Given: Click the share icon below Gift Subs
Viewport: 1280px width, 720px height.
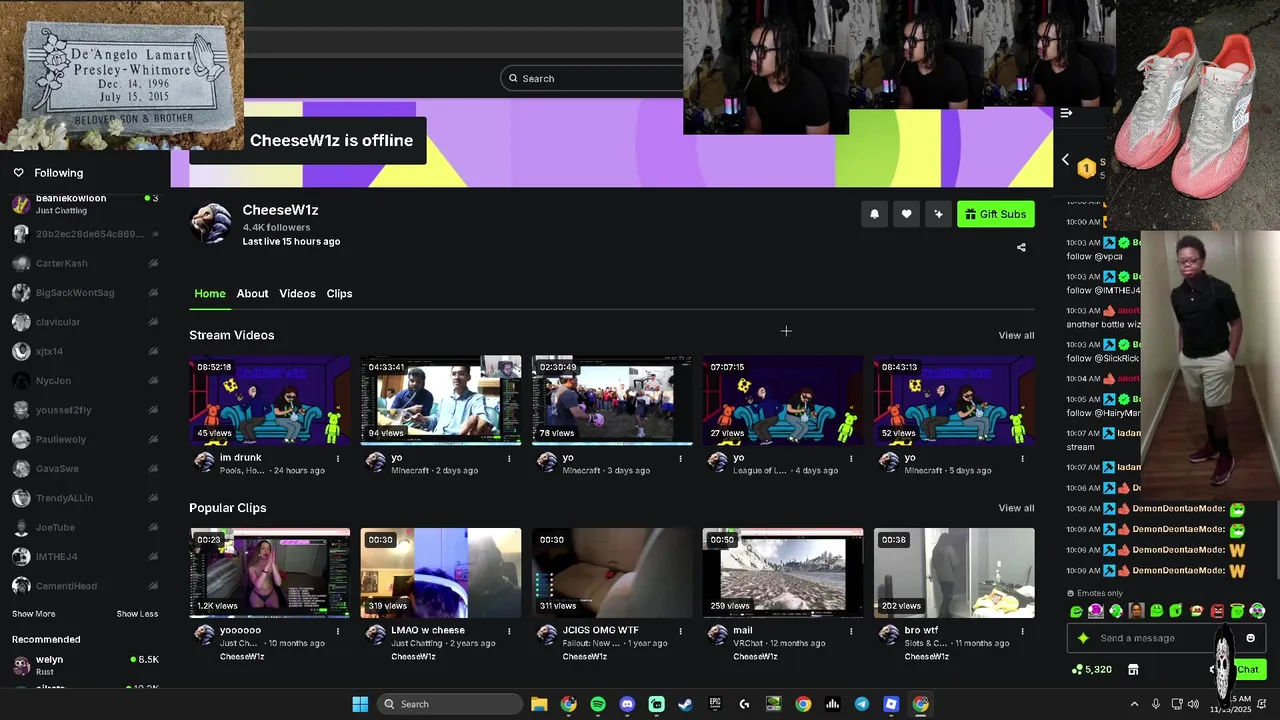Looking at the screenshot, I should coord(1021,247).
